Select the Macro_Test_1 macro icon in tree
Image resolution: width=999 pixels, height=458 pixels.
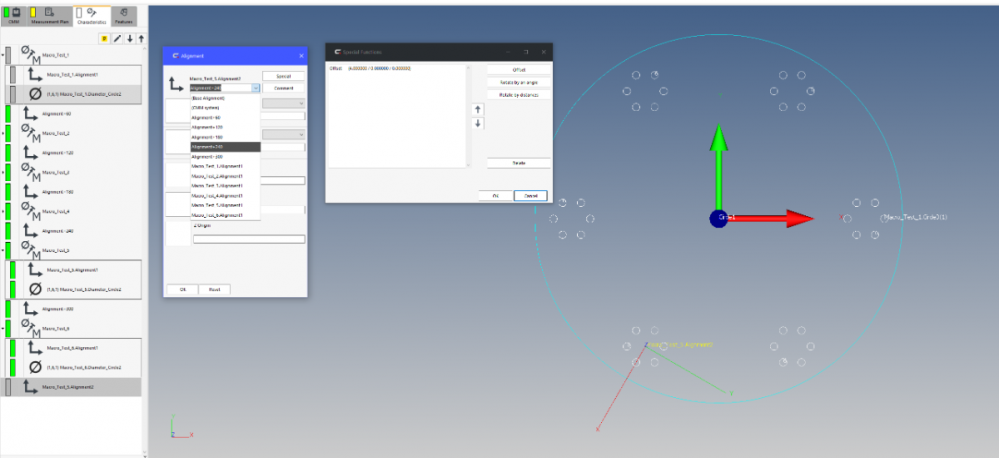point(30,55)
